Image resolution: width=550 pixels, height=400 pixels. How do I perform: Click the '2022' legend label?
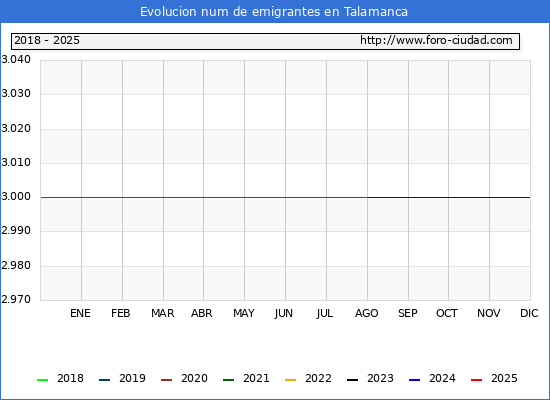pos(318,378)
